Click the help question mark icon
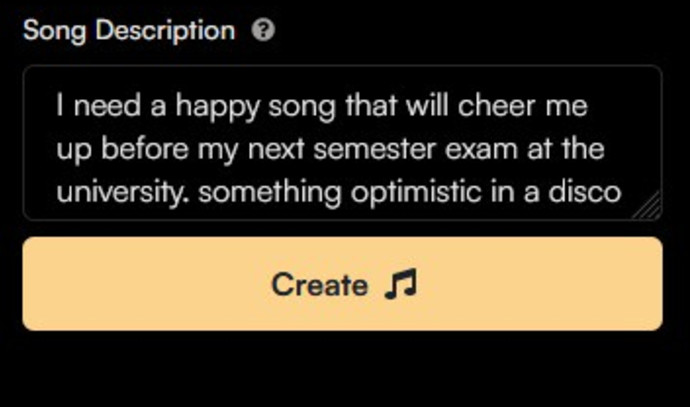This screenshot has width=690, height=407. point(263,30)
